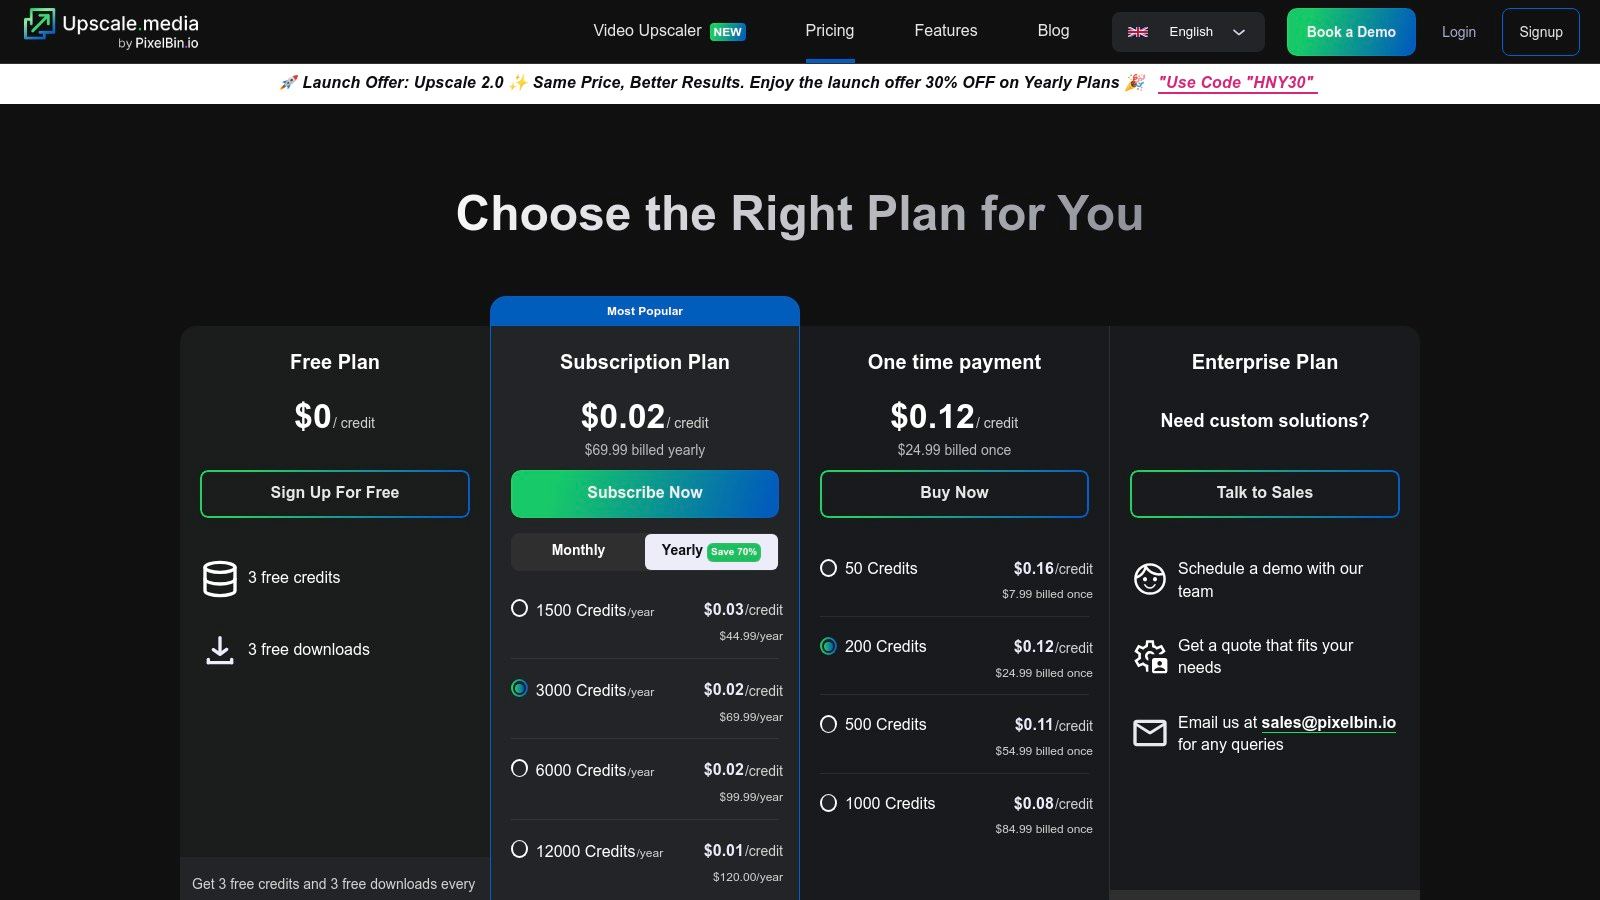This screenshot has height=900, width=1600.
Task: Click the free downloads arrow icon
Action: (x=220, y=650)
